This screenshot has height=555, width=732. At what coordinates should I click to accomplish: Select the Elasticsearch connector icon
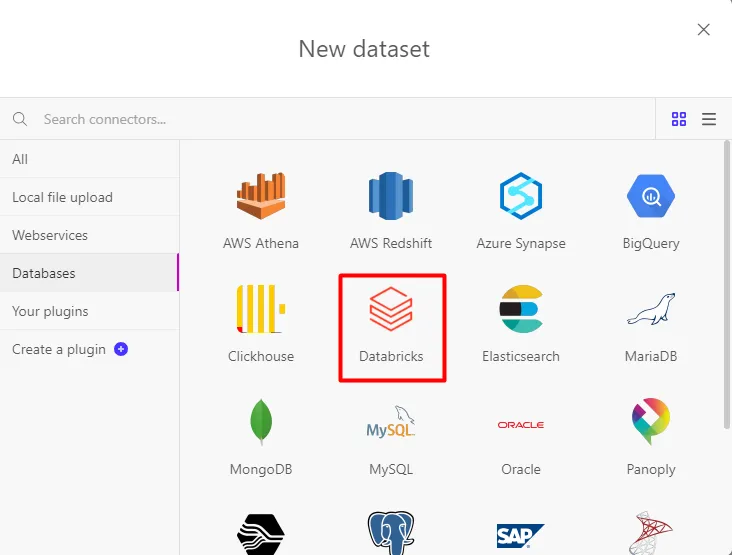coord(521,309)
